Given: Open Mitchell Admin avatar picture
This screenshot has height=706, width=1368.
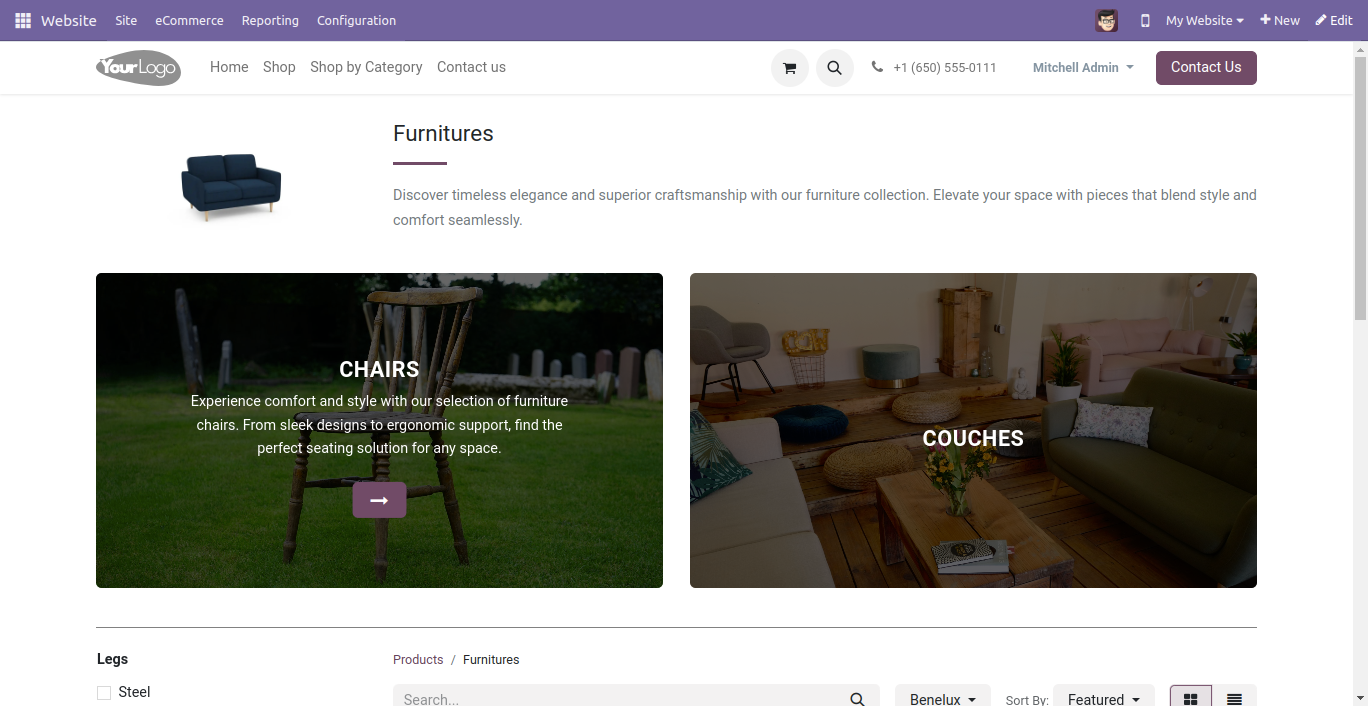Looking at the screenshot, I should [x=1106, y=20].
